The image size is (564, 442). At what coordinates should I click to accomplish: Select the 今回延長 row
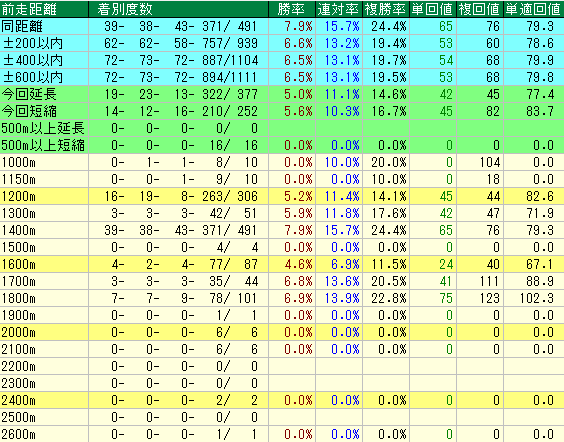(282, 95)
